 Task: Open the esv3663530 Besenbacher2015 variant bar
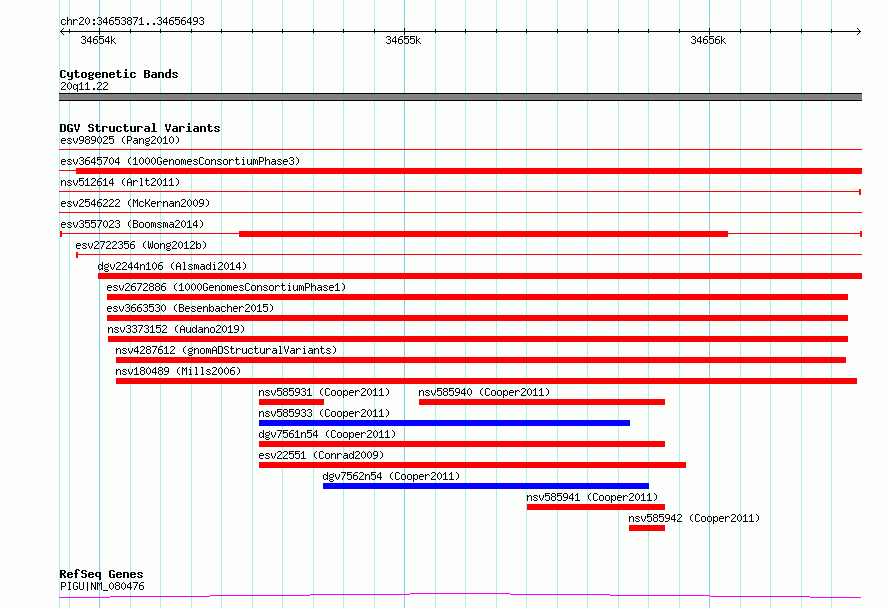[x=477, y=318]
